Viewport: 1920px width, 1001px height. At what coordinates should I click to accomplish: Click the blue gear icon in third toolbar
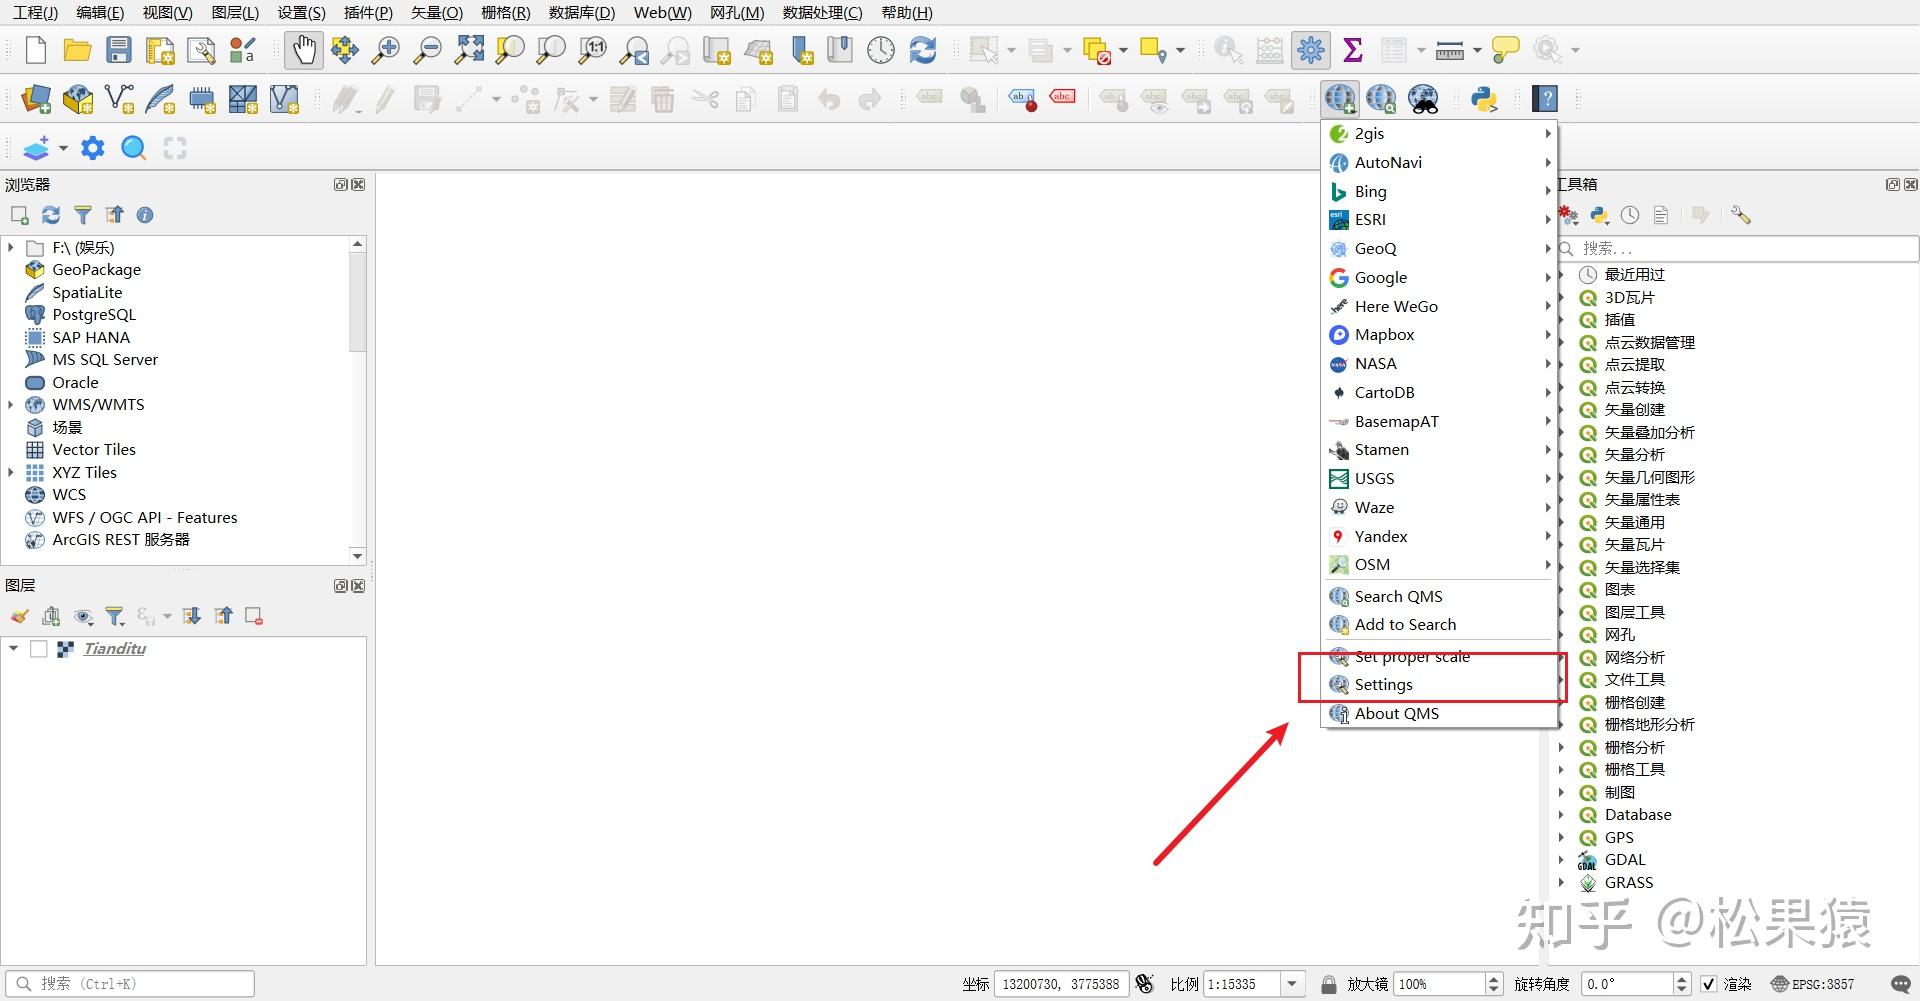pos(93,148)
